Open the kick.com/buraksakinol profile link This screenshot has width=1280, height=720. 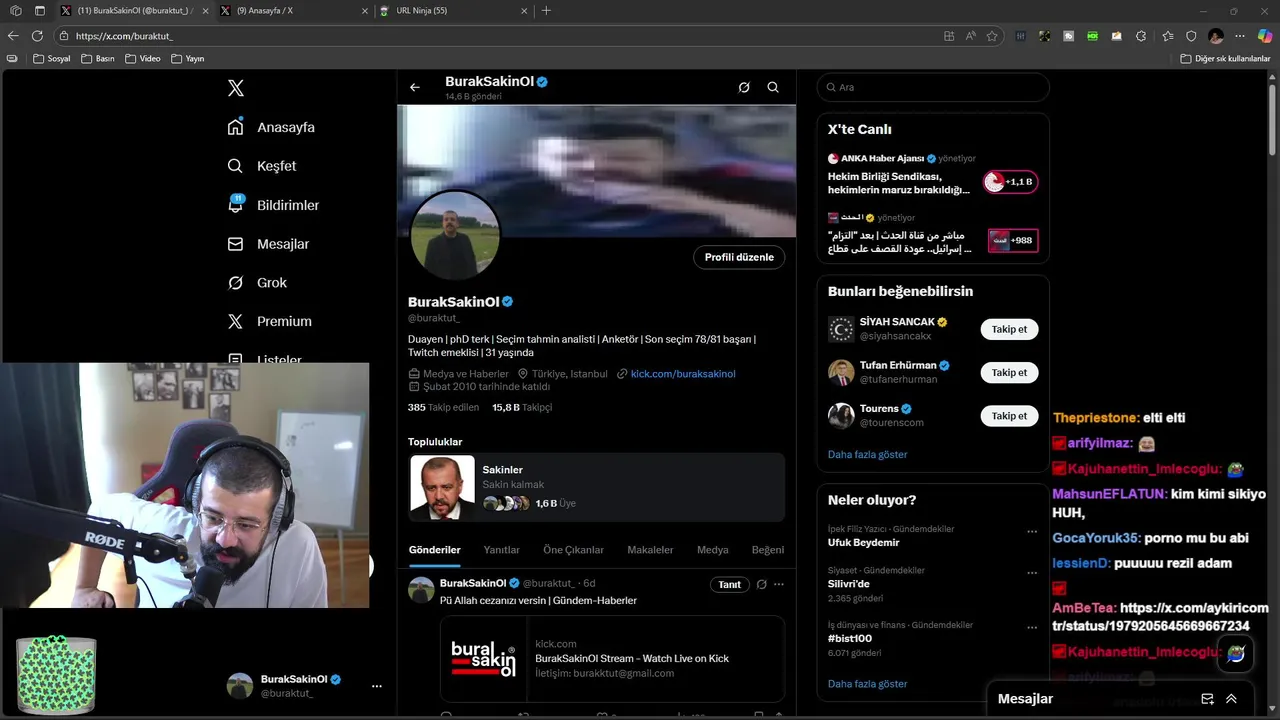[683, 374]
